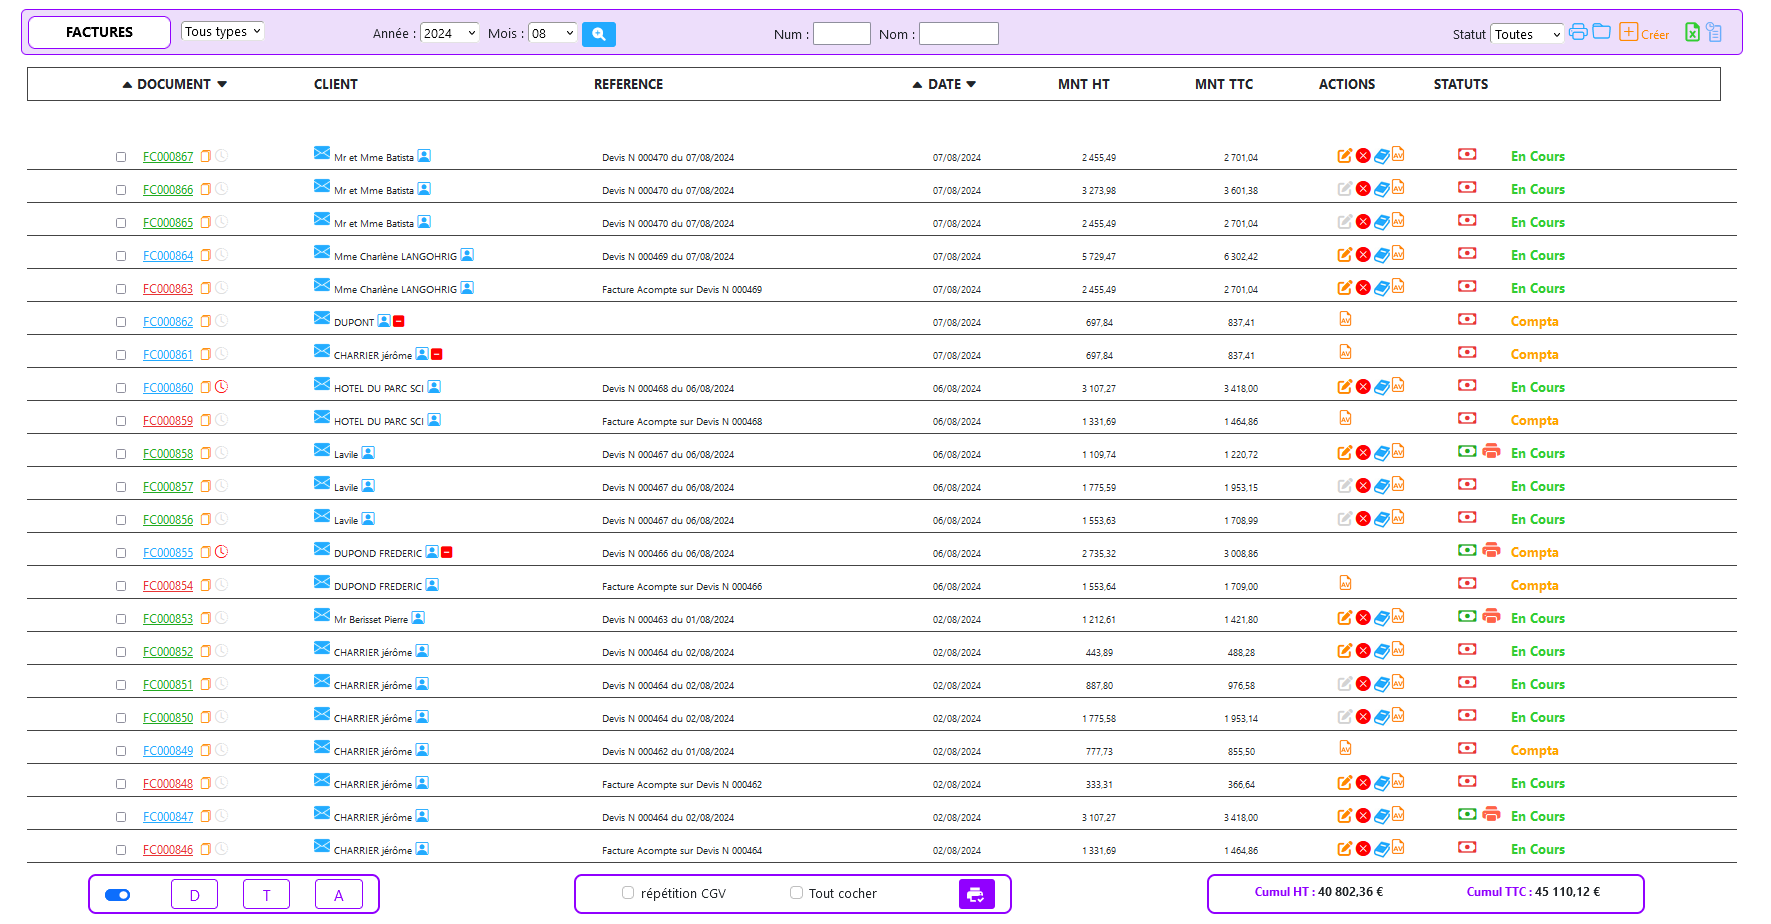Click Compta status of FC000862
This screenshot has height=924, width=1771.
(x=1535, y=322)
